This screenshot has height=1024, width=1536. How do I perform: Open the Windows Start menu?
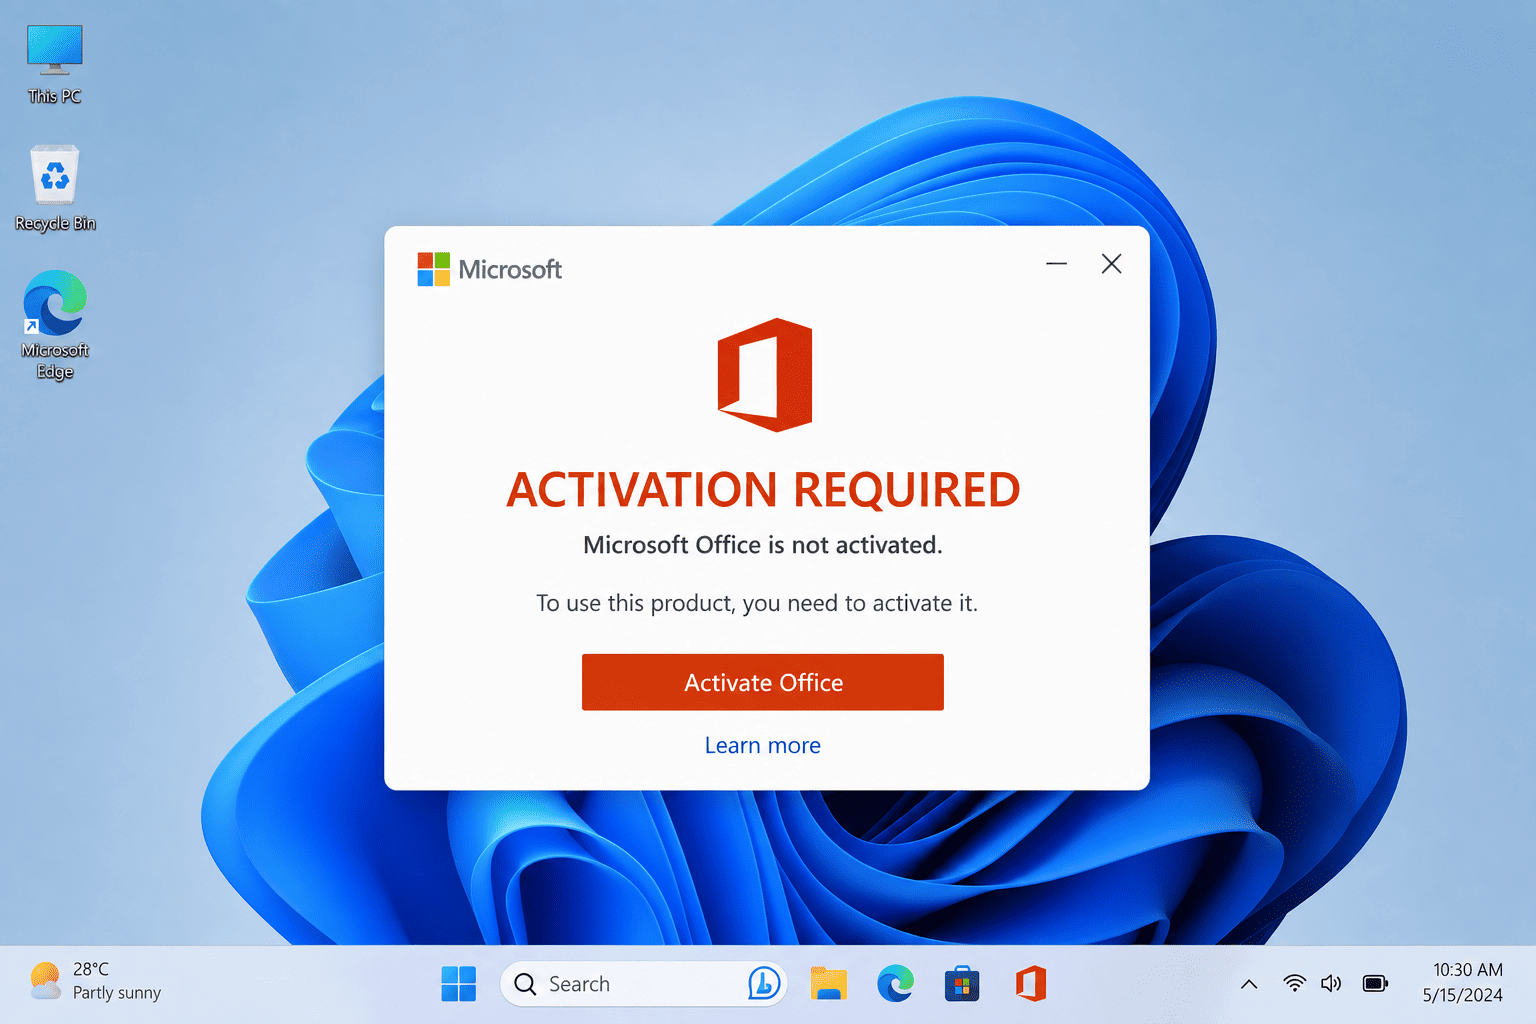click(459, 984)
